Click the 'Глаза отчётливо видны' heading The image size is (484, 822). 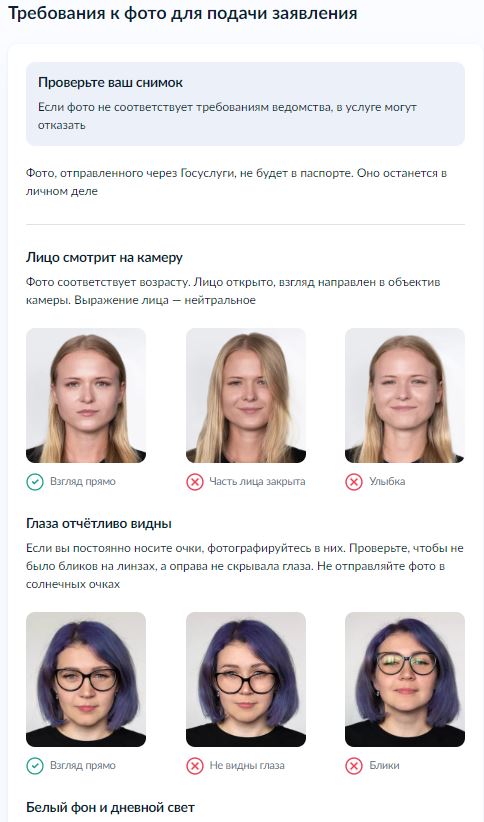[x=99, y=524]
